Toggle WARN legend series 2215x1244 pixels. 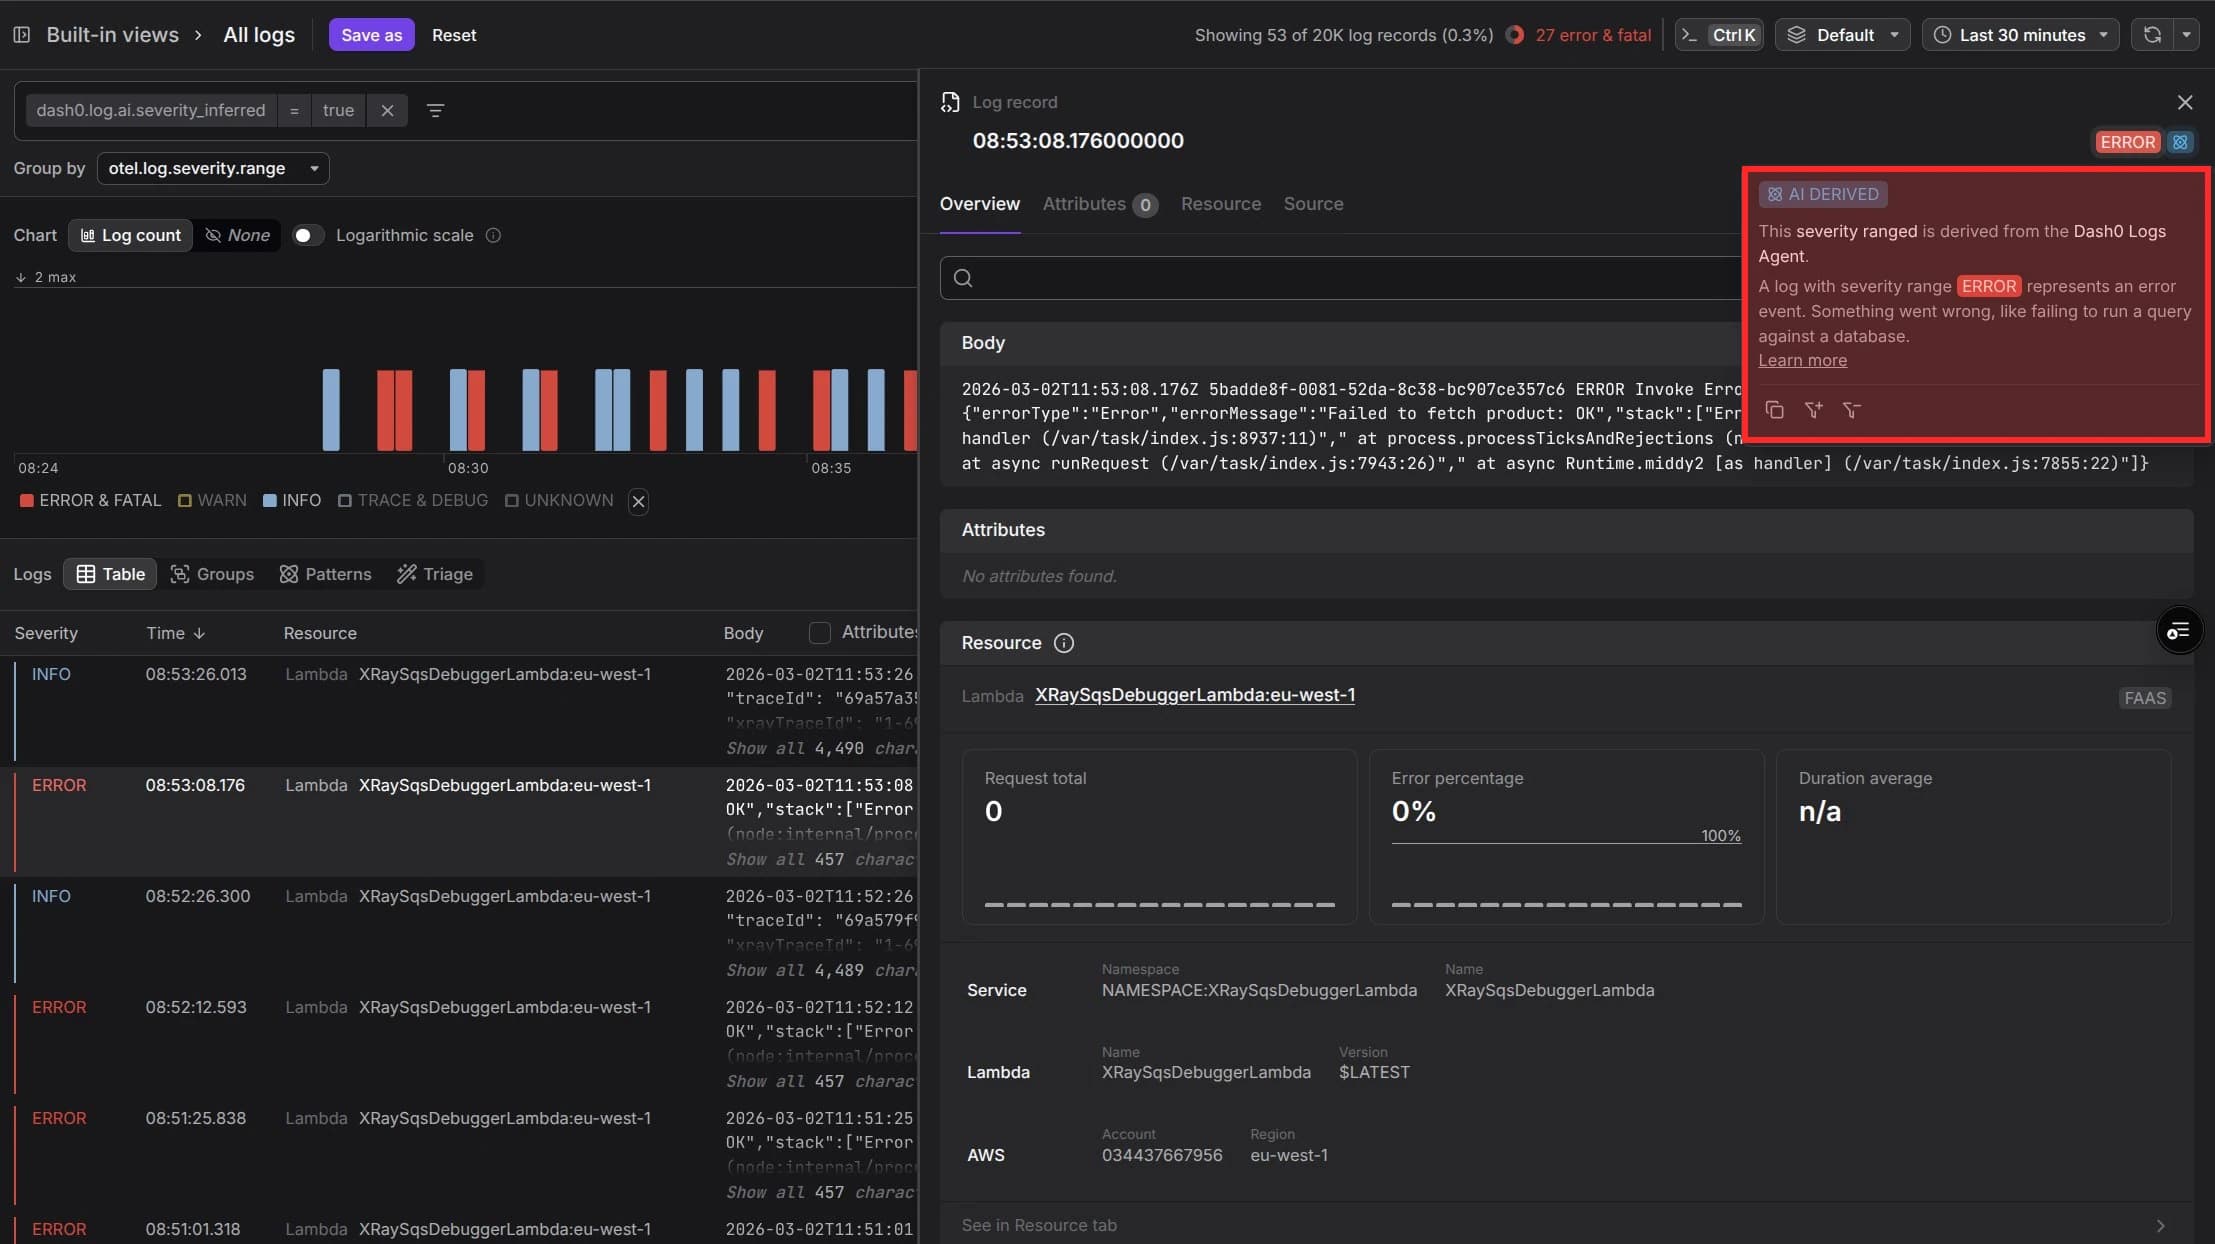click(x=212, y=500)
